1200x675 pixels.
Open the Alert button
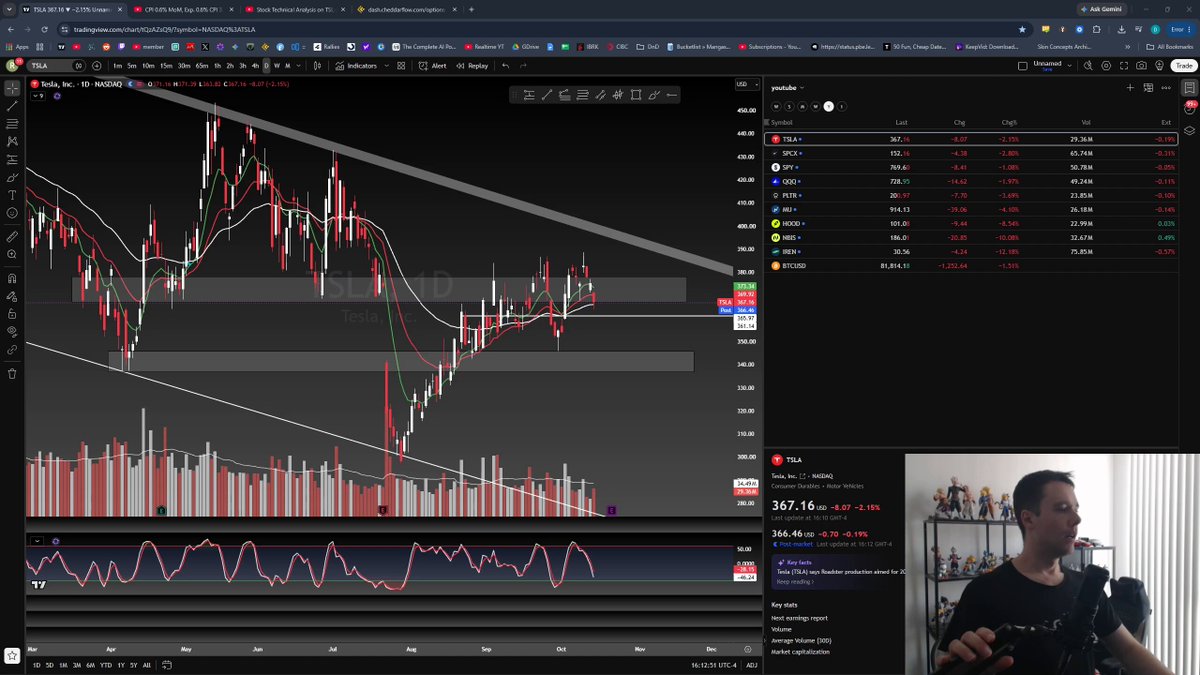[x=434, y=66]
